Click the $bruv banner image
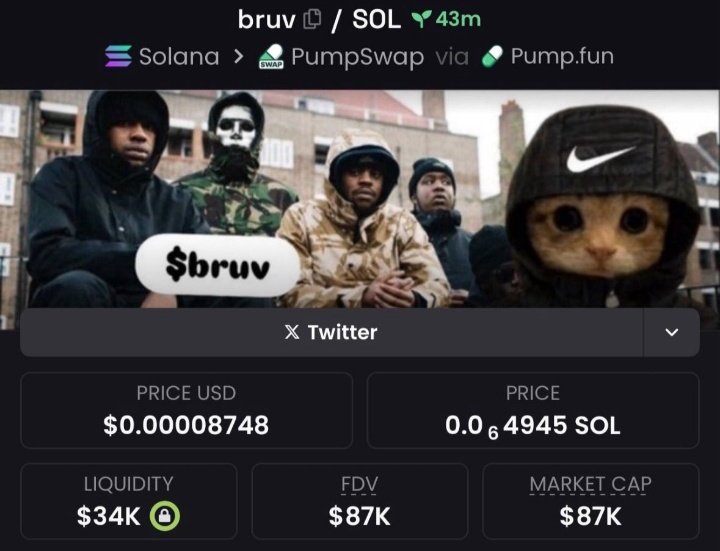This screenshot has width=720, height=551. (x=360, y=199)
